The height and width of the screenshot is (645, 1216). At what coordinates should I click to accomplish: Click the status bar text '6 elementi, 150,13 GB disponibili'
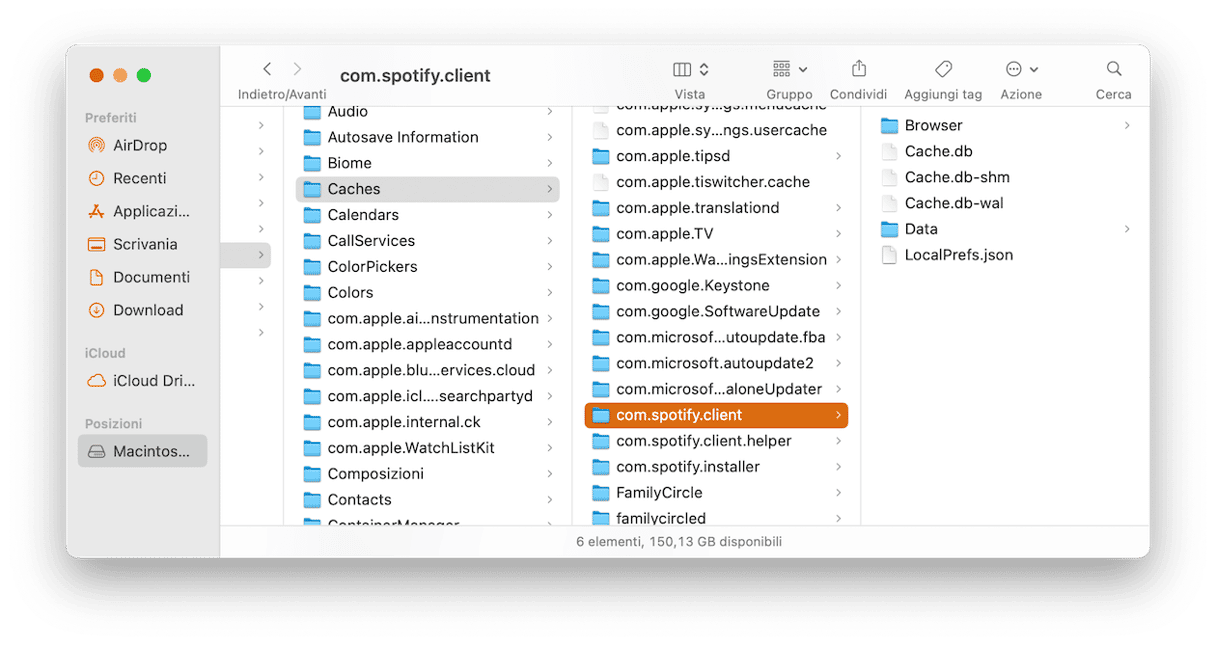click(679, 541)
